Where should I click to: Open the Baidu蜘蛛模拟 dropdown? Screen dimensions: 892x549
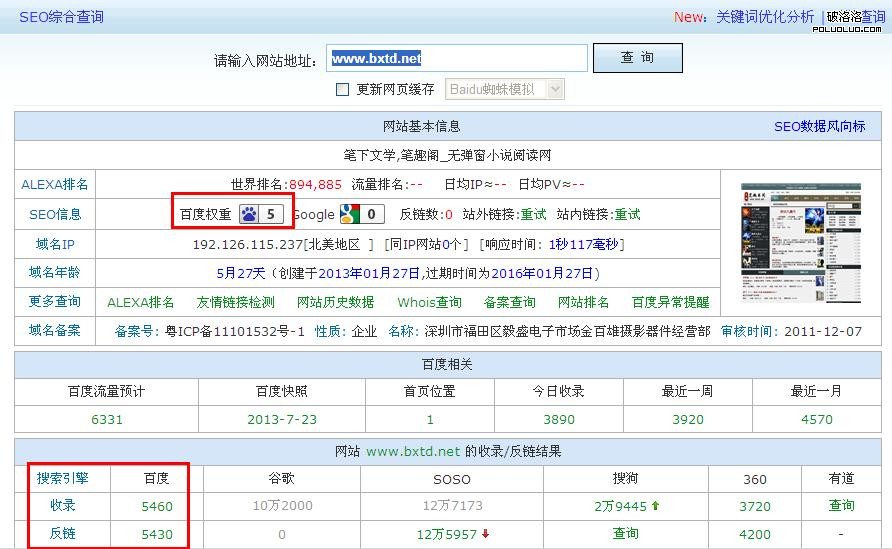[x=505, y=89]
